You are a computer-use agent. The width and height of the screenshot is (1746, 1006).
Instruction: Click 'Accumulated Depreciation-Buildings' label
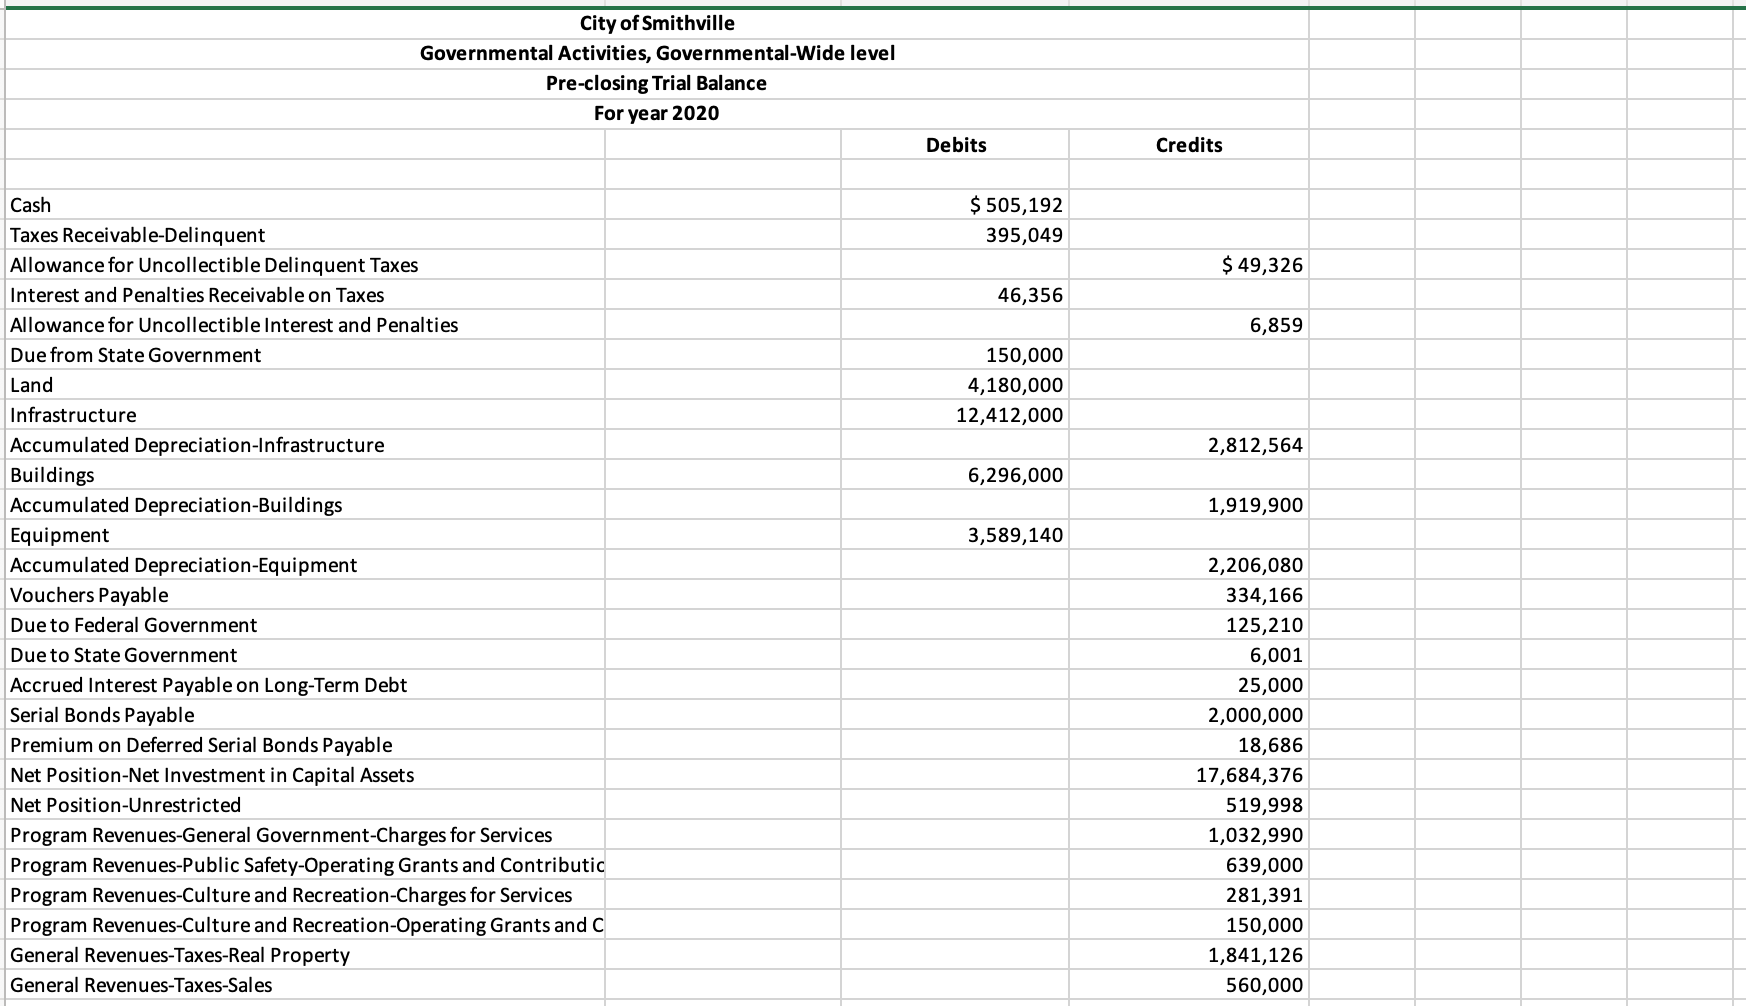[x=176, y=505]
